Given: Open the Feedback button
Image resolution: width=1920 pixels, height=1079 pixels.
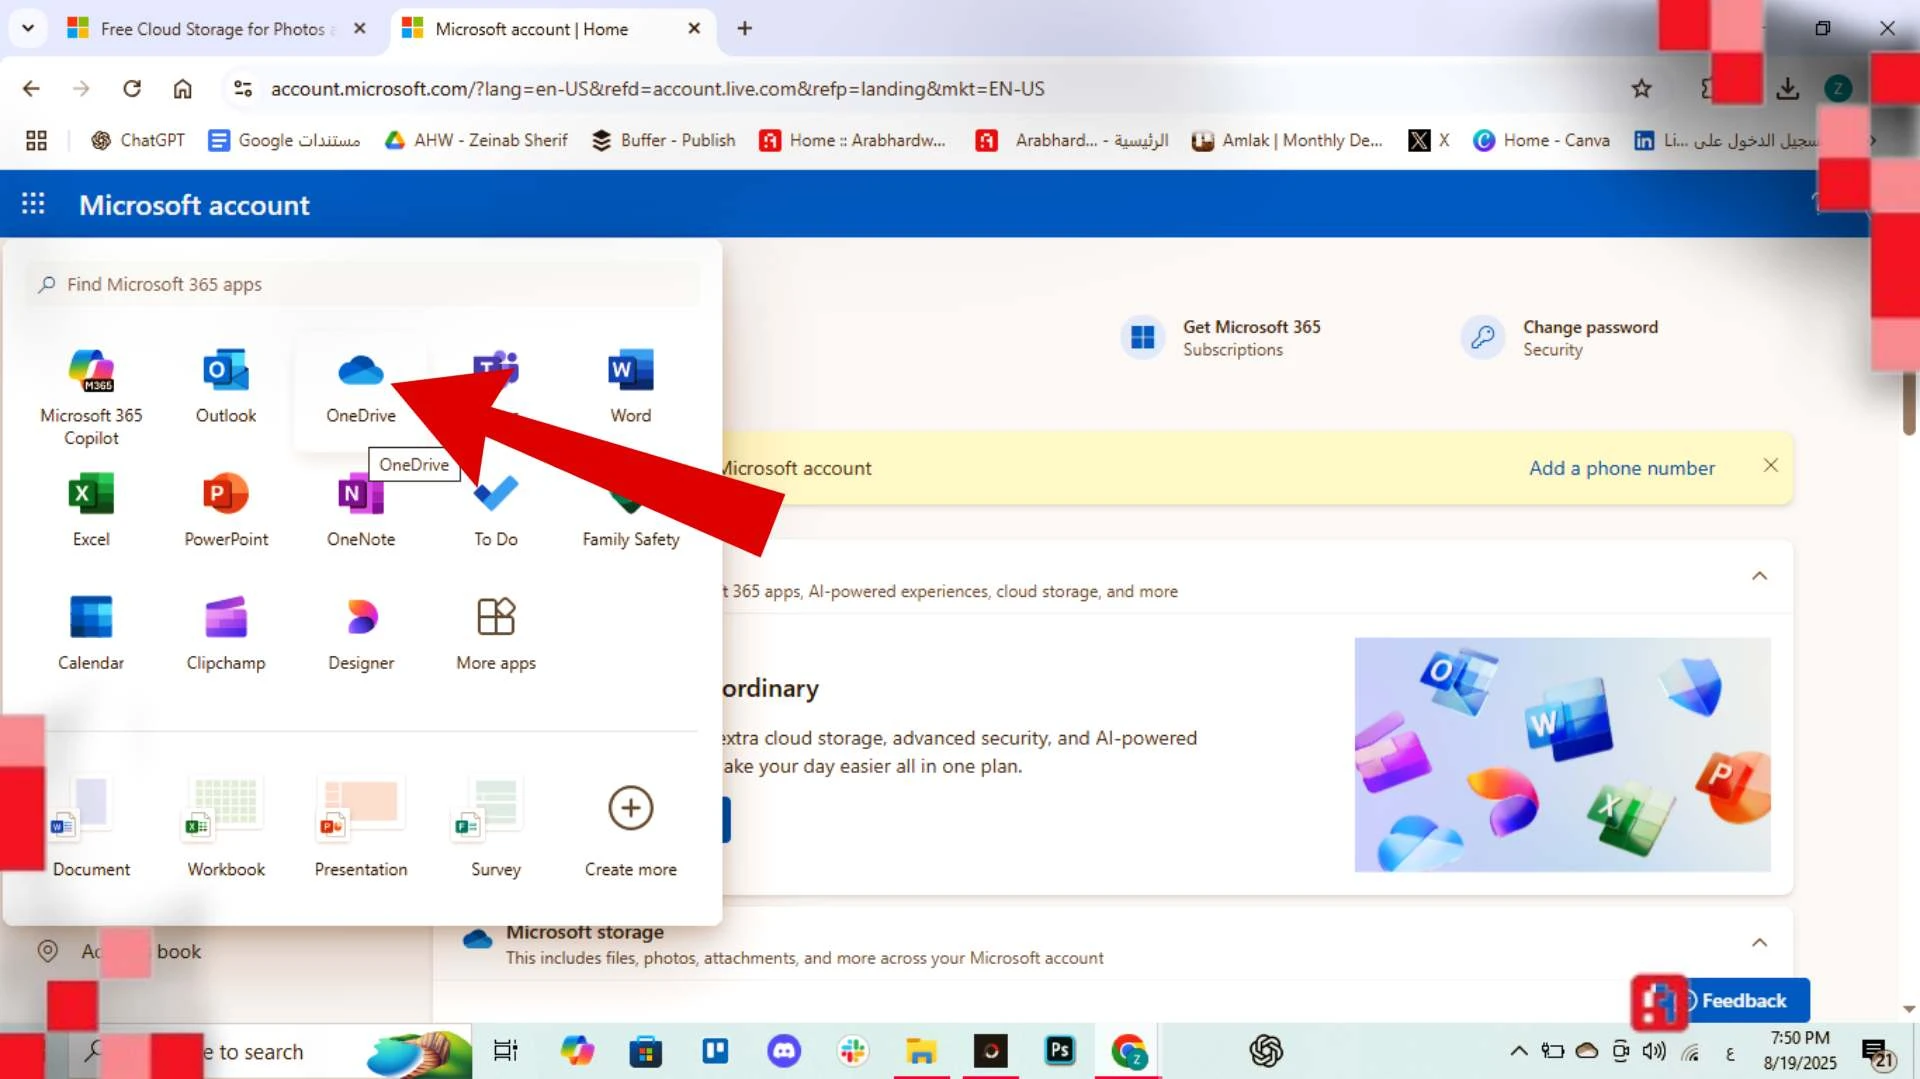Looking at the screenshot, I should click(1744, 1000).
